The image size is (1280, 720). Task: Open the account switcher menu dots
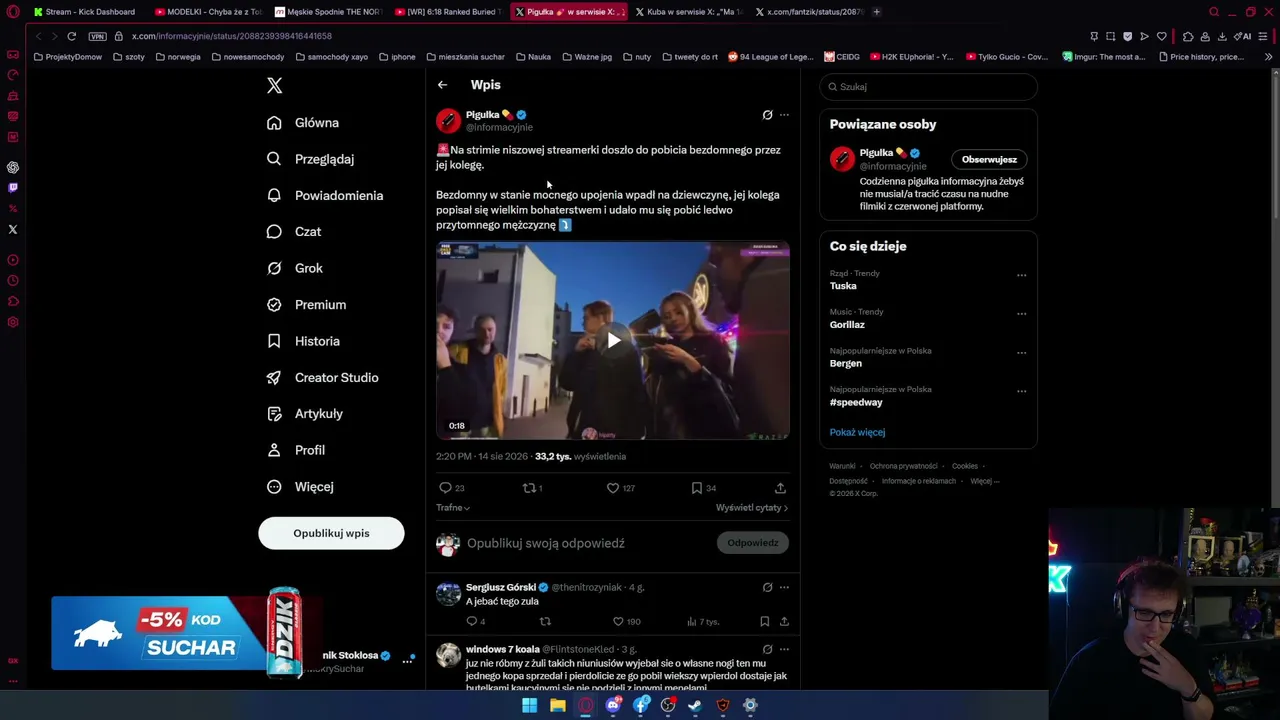pyautogui.click(x=407, y=660)
